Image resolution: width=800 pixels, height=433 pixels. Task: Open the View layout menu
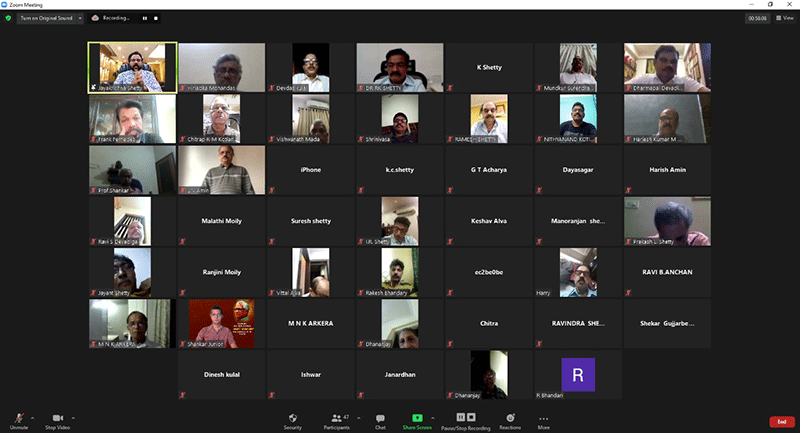tap(784, 18)
